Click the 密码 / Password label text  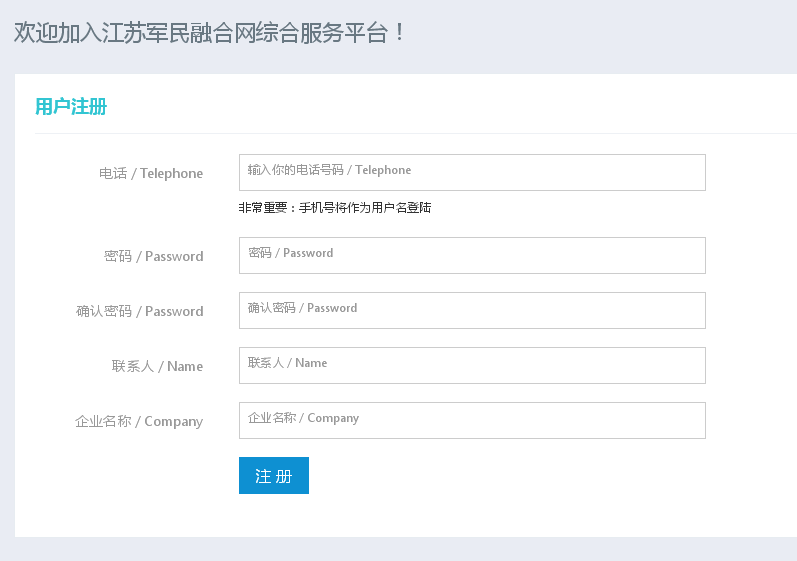tap(154, 256)
